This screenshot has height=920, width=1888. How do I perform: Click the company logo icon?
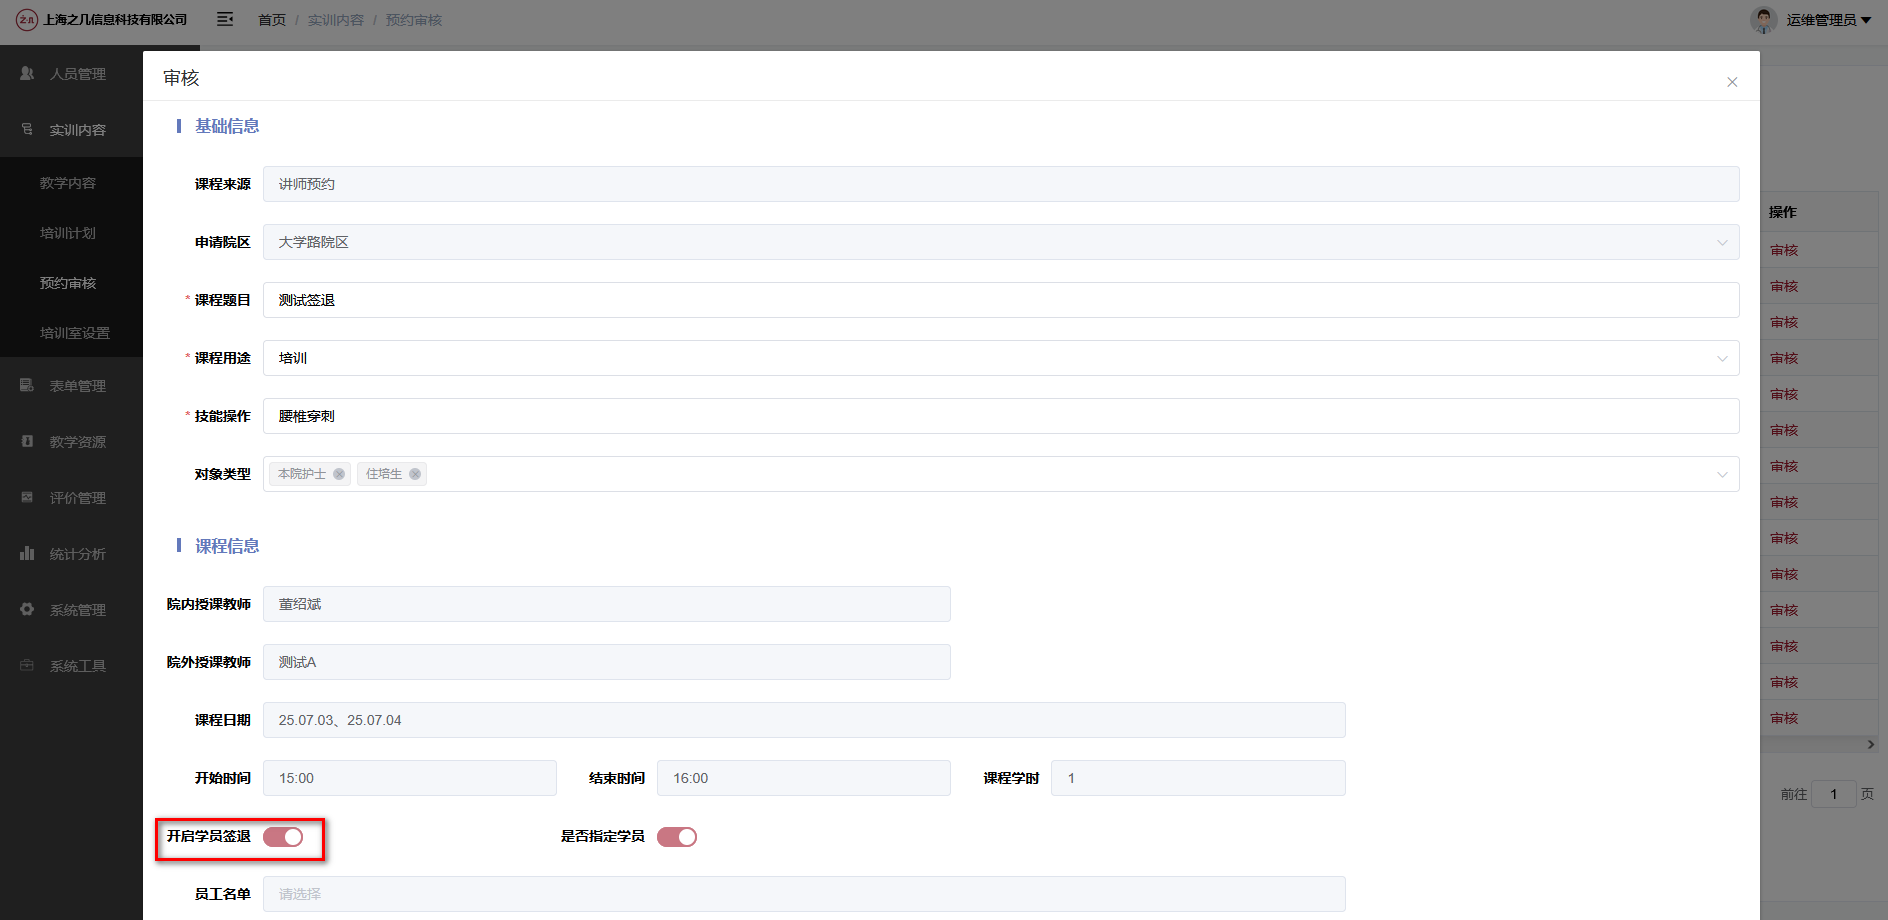[27, 19]
